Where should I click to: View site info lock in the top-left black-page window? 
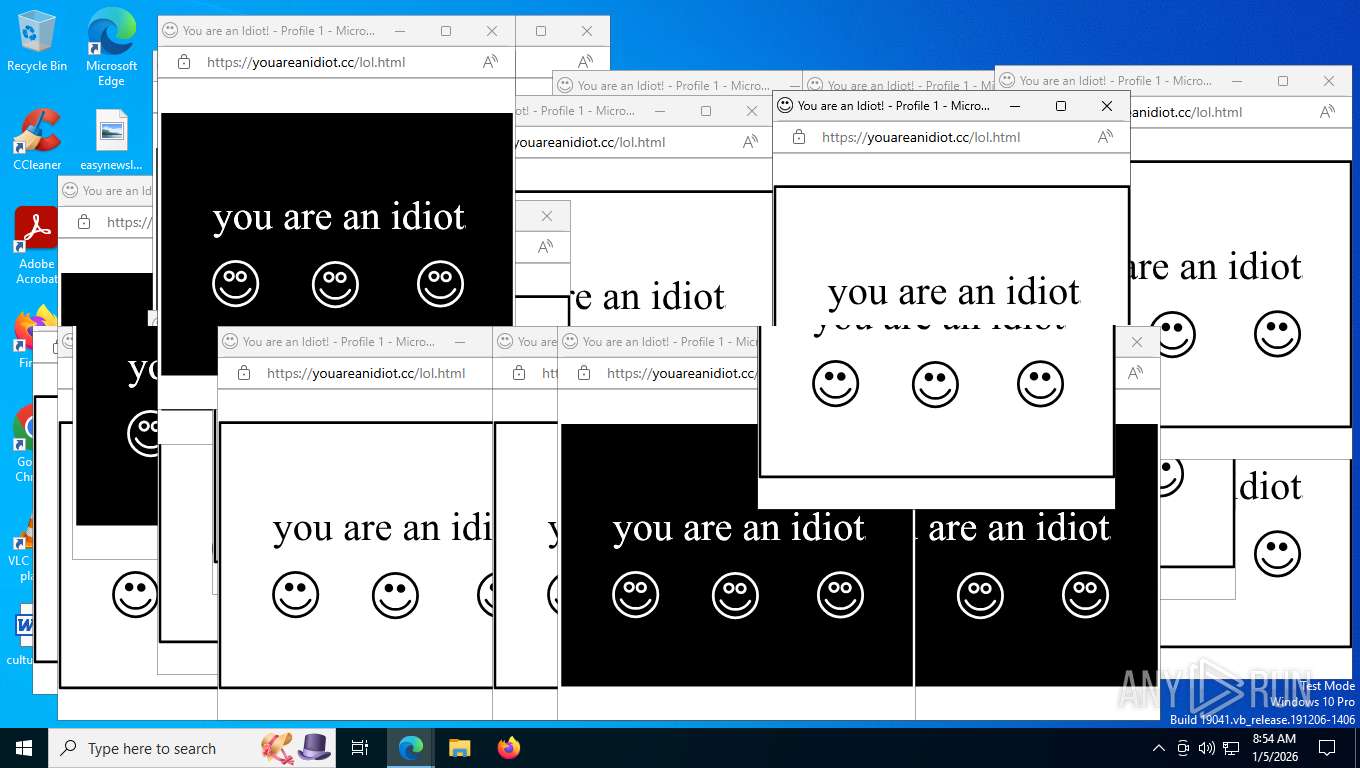[184, 62]
